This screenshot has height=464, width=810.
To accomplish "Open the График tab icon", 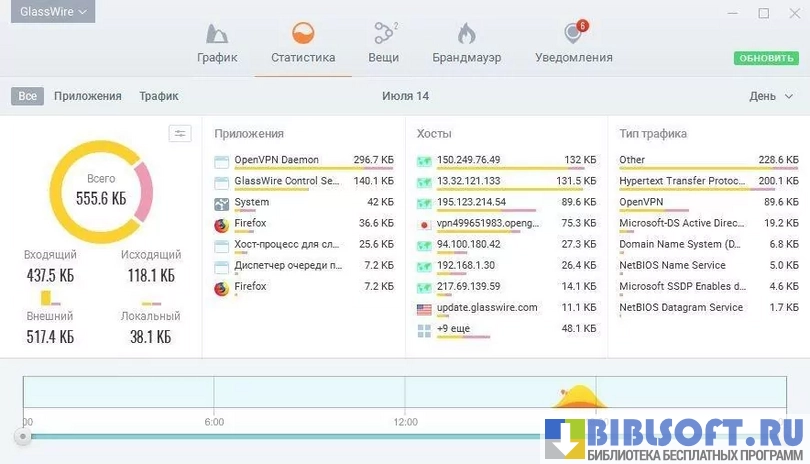I will [217, 35].
